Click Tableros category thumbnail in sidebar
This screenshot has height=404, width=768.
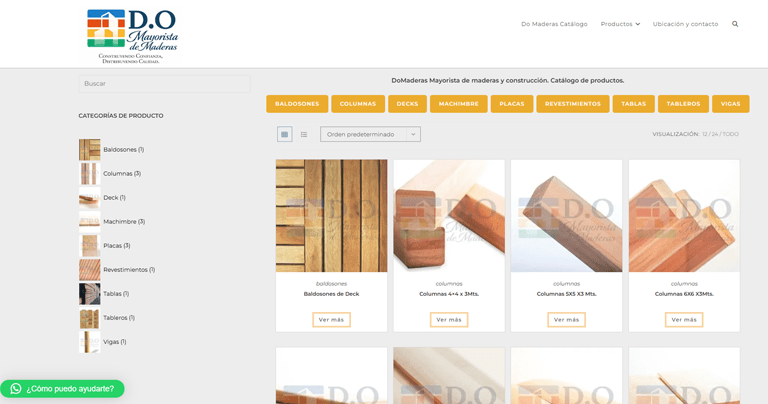90,318
